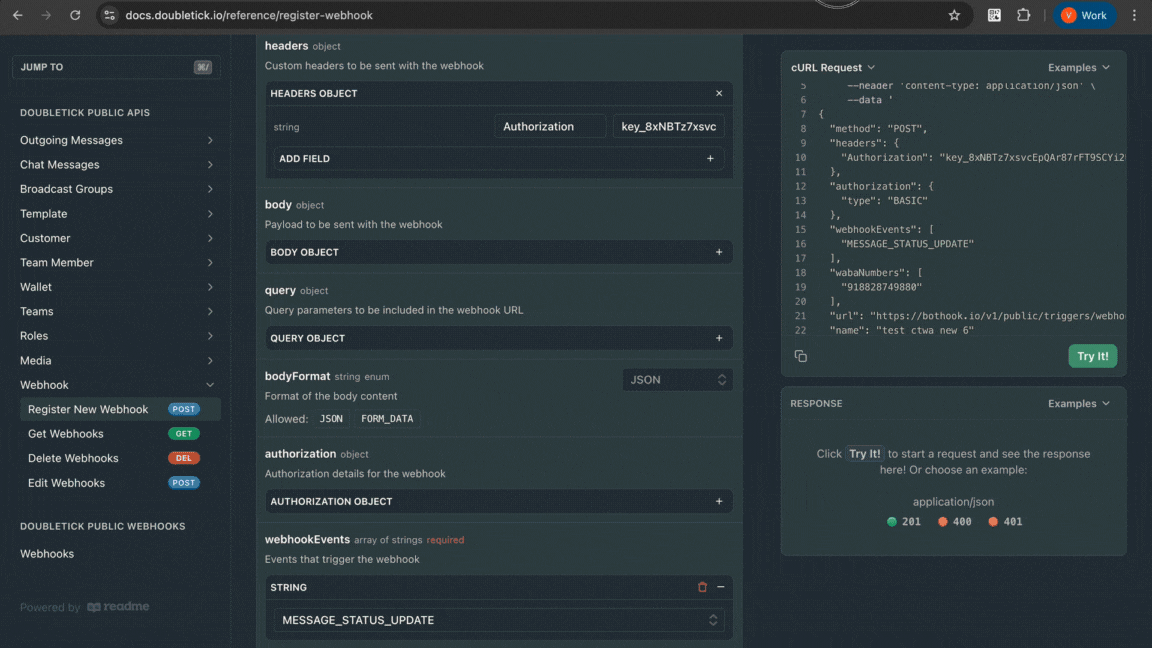Add a field to Body Object
Viewport: 1152px width, 648px height.
coord(718,252)
